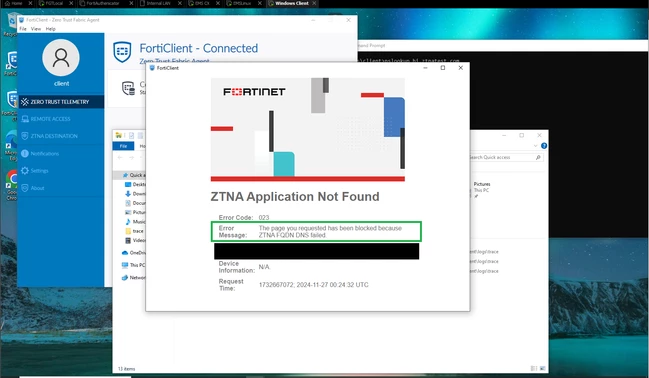Switch to the FGTLocal VM tab
The height and width of the screenshot is (378, 649).
(54, 3)
